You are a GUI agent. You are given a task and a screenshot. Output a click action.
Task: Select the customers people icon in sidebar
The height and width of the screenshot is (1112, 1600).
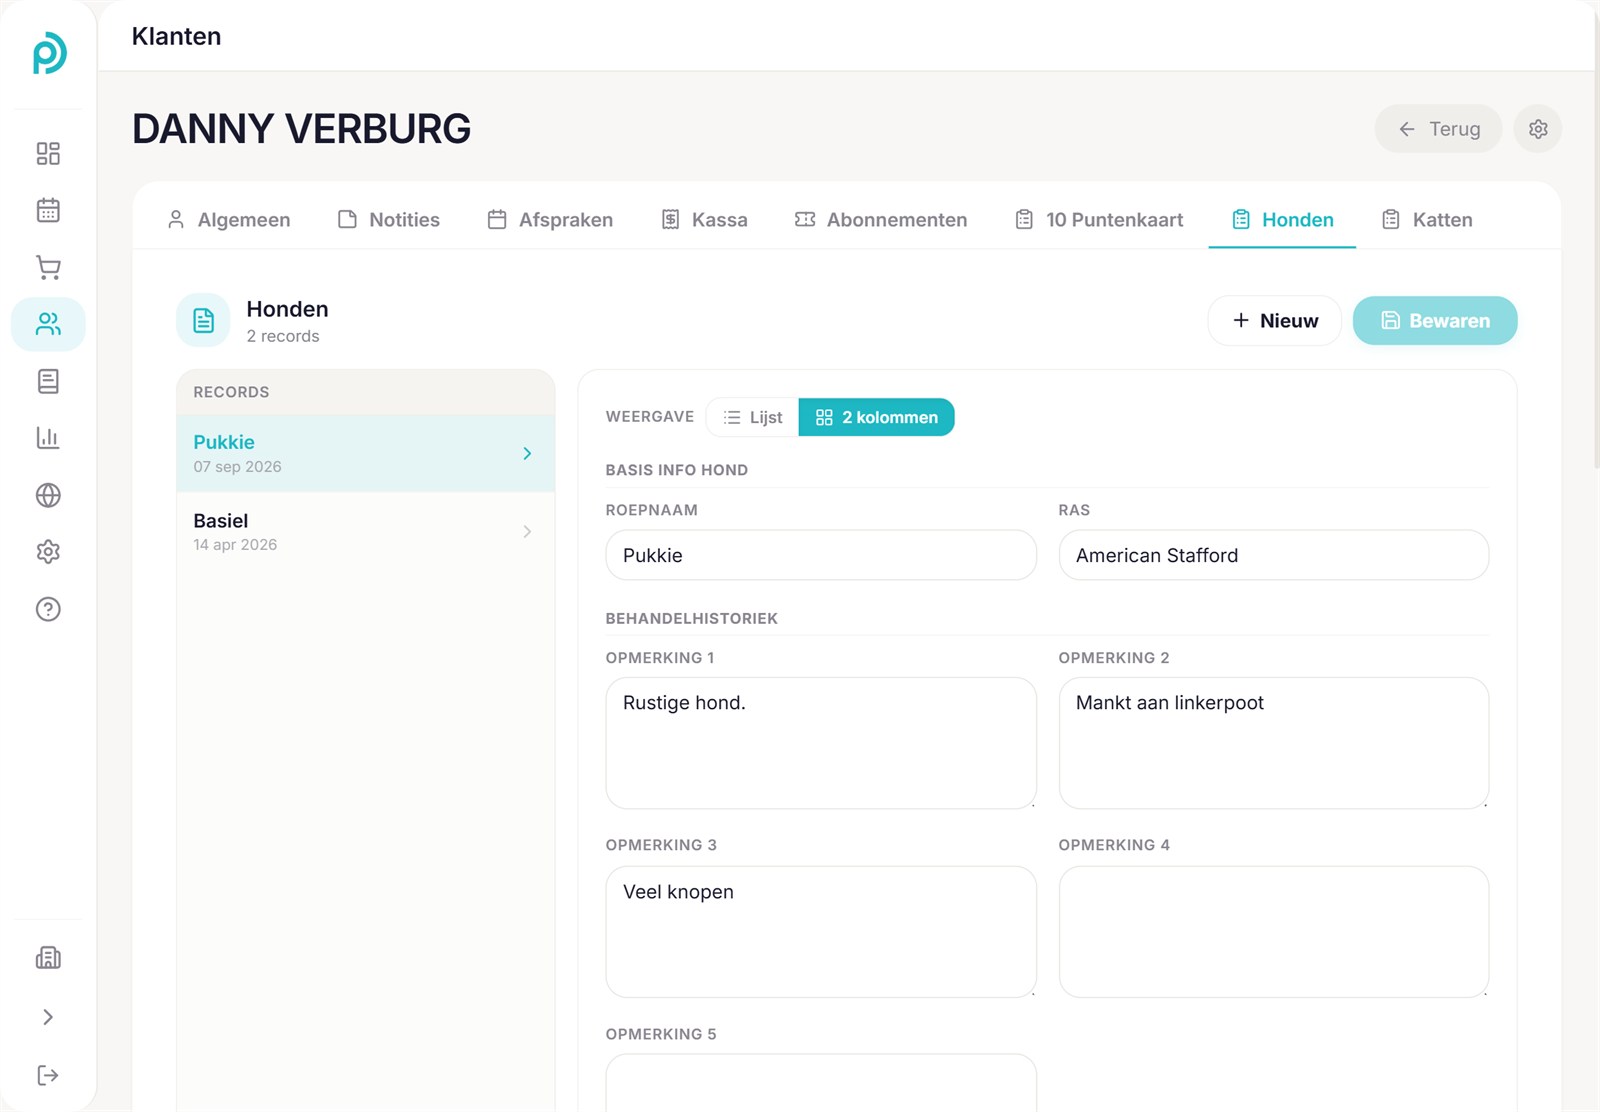(48, 324)
